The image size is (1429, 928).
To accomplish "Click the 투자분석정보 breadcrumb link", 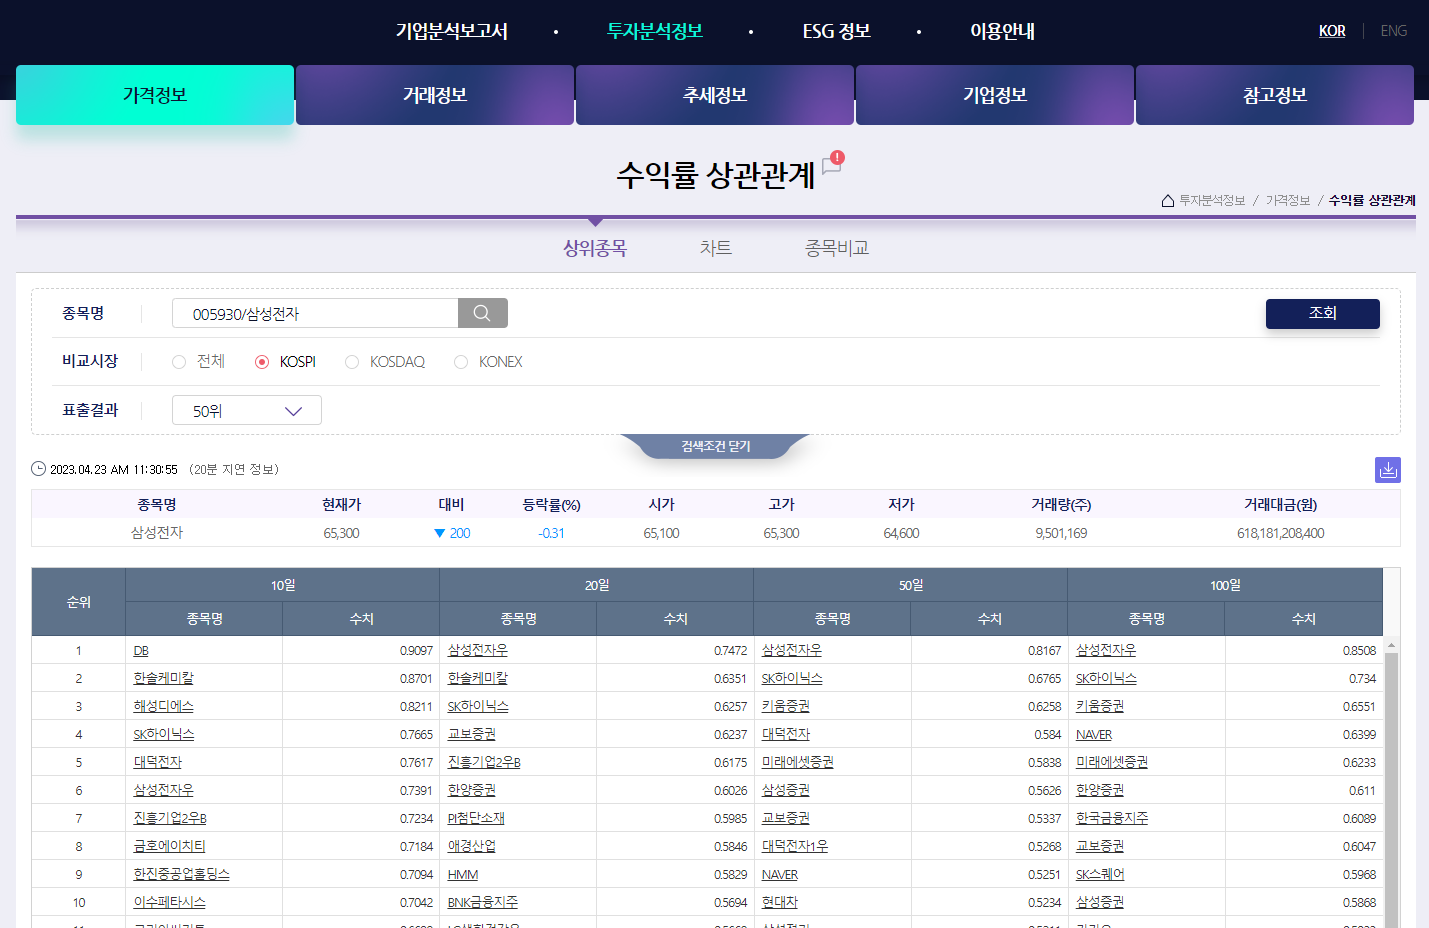I will [x=1212, y=201].
